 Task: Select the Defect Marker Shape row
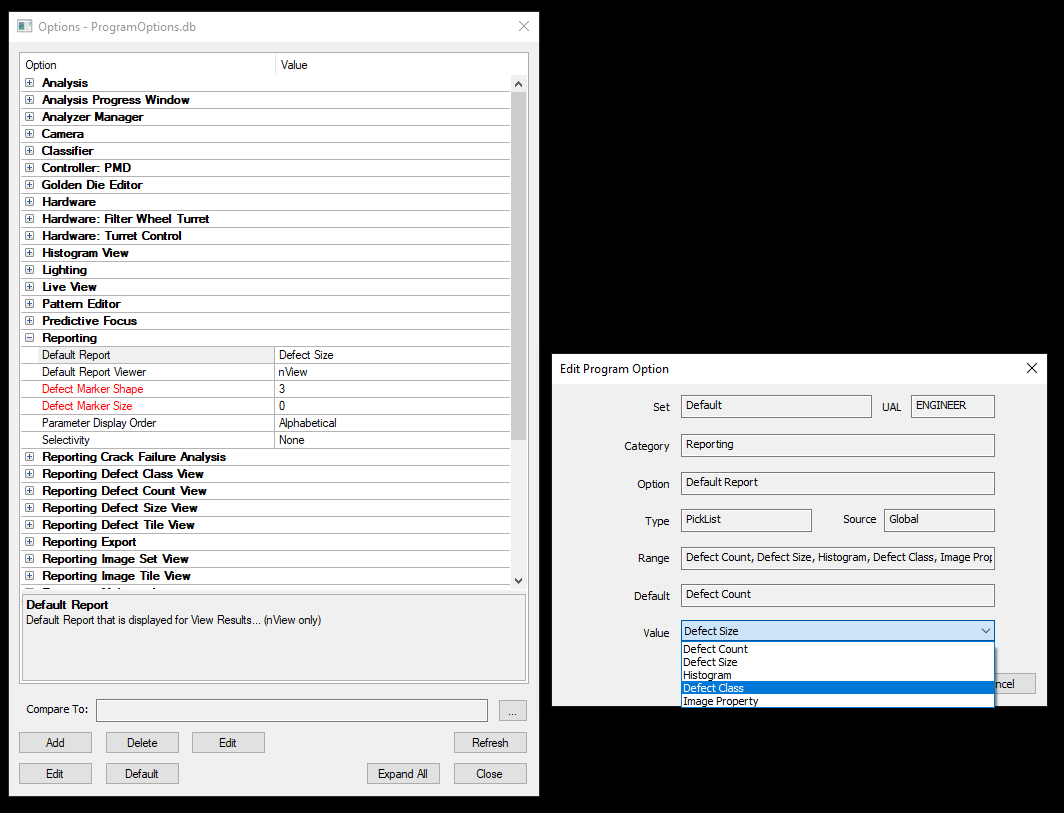[x=92, y=389]
